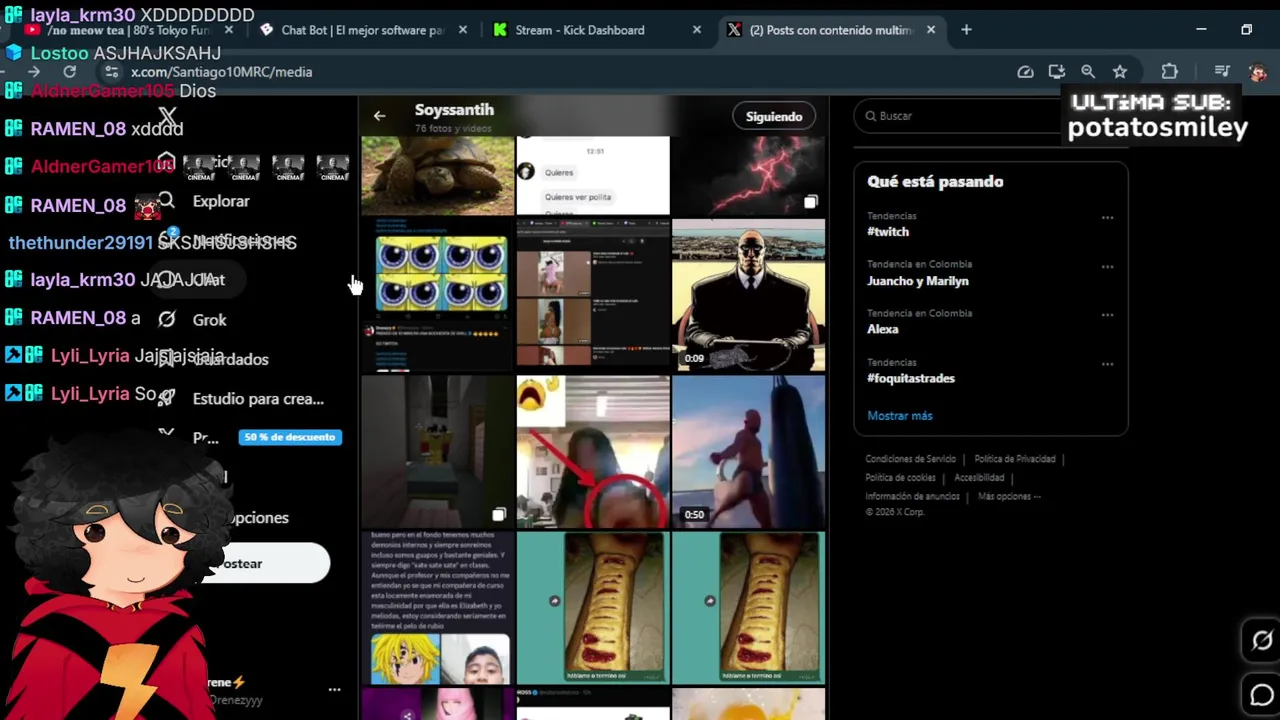This screenshot has width=1280, height=720.
Task: Close the X Posts con contenido tab
Action: point(931,30)
